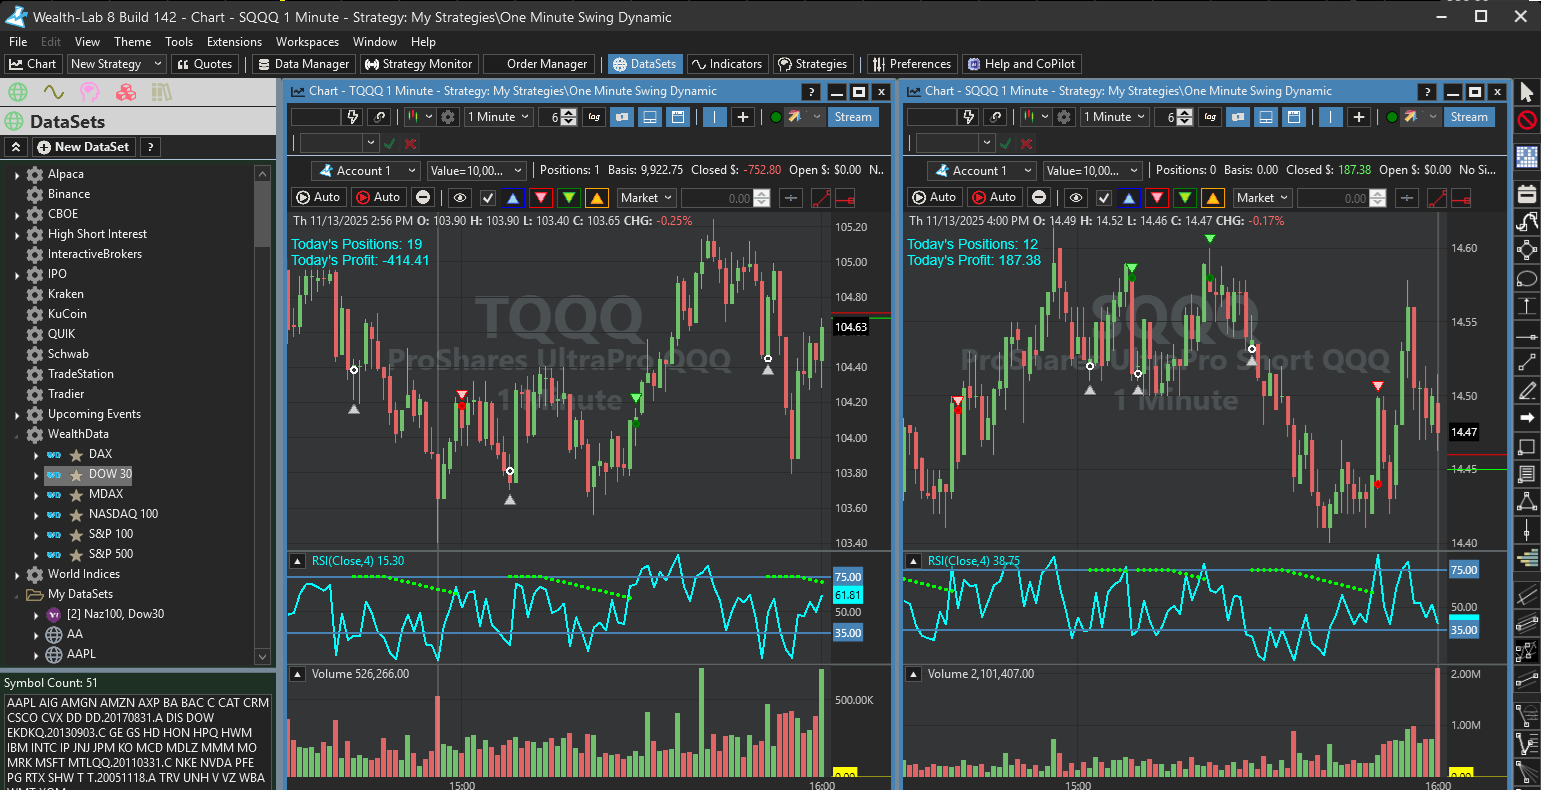Toggle the eye visibility icon in TQQQ trading panel
This screenshot has height=790, width=1541.
pyautogui.click(x=459, y=197)
